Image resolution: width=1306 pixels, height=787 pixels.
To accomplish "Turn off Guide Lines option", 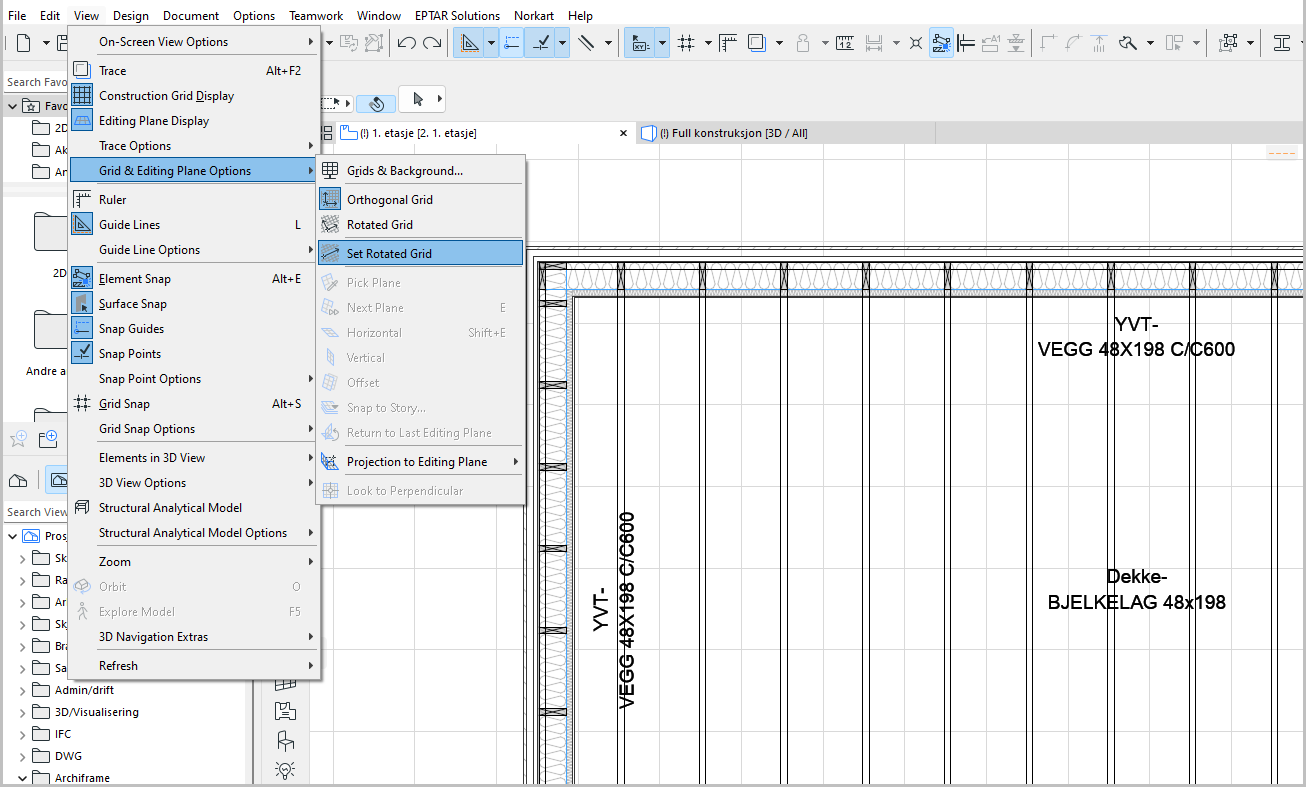I will [x=129, y=225].
